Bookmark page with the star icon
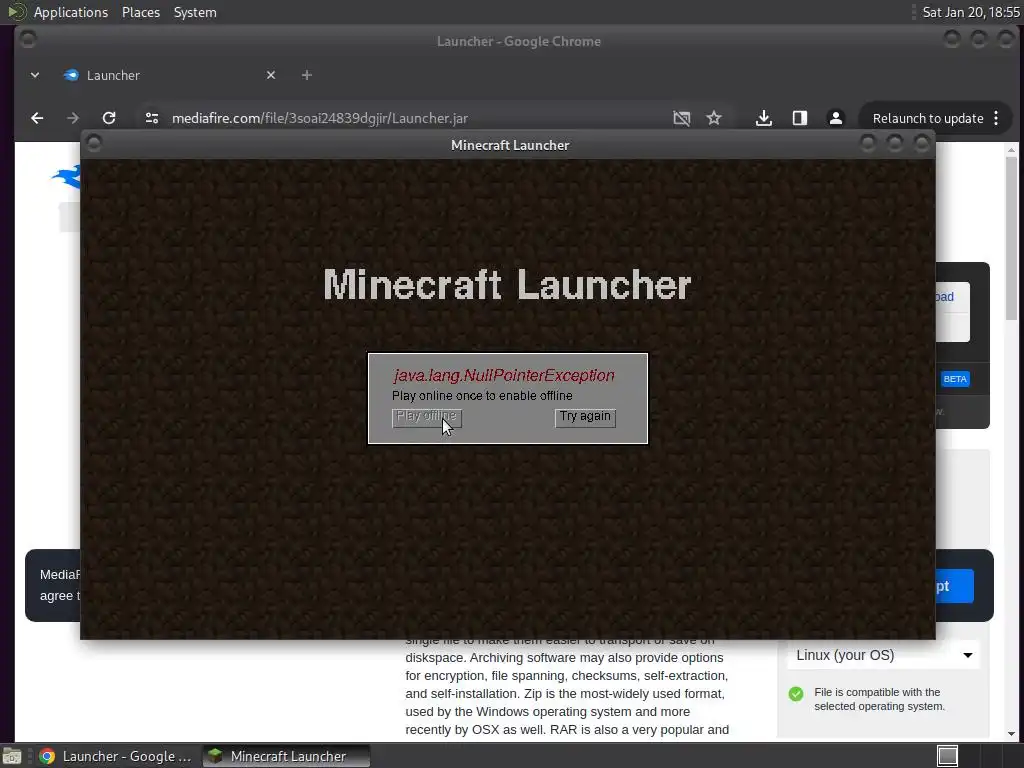Viewport: 1024px width, 768px height. pyautogui.click(x=714, y=118)
